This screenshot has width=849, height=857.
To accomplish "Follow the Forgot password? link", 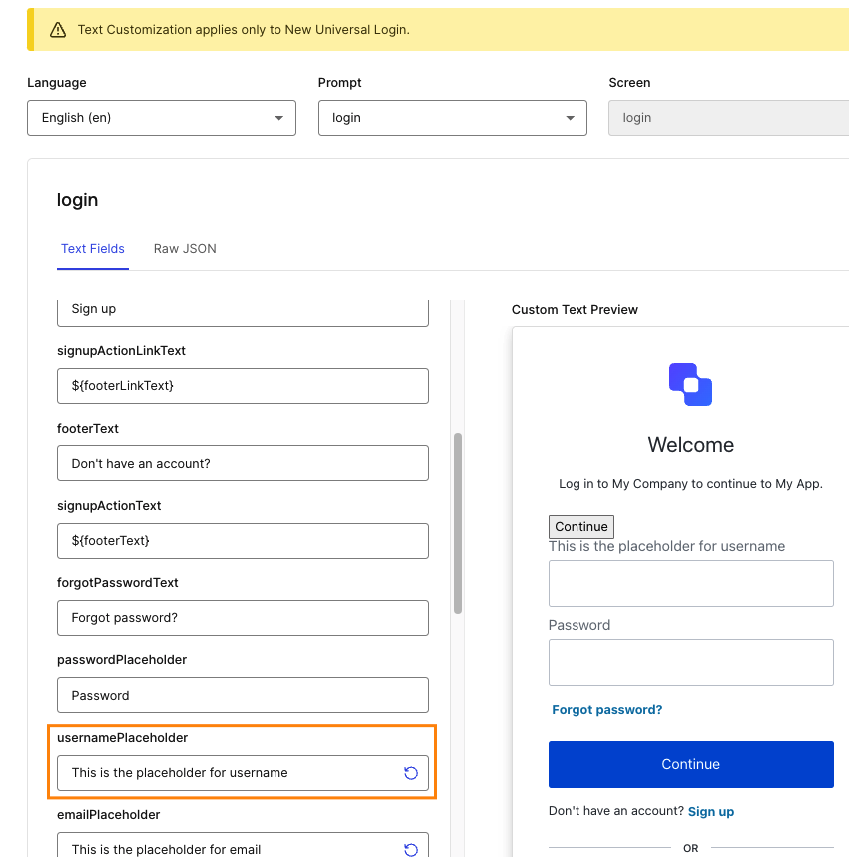I will (x=607, y=709).
